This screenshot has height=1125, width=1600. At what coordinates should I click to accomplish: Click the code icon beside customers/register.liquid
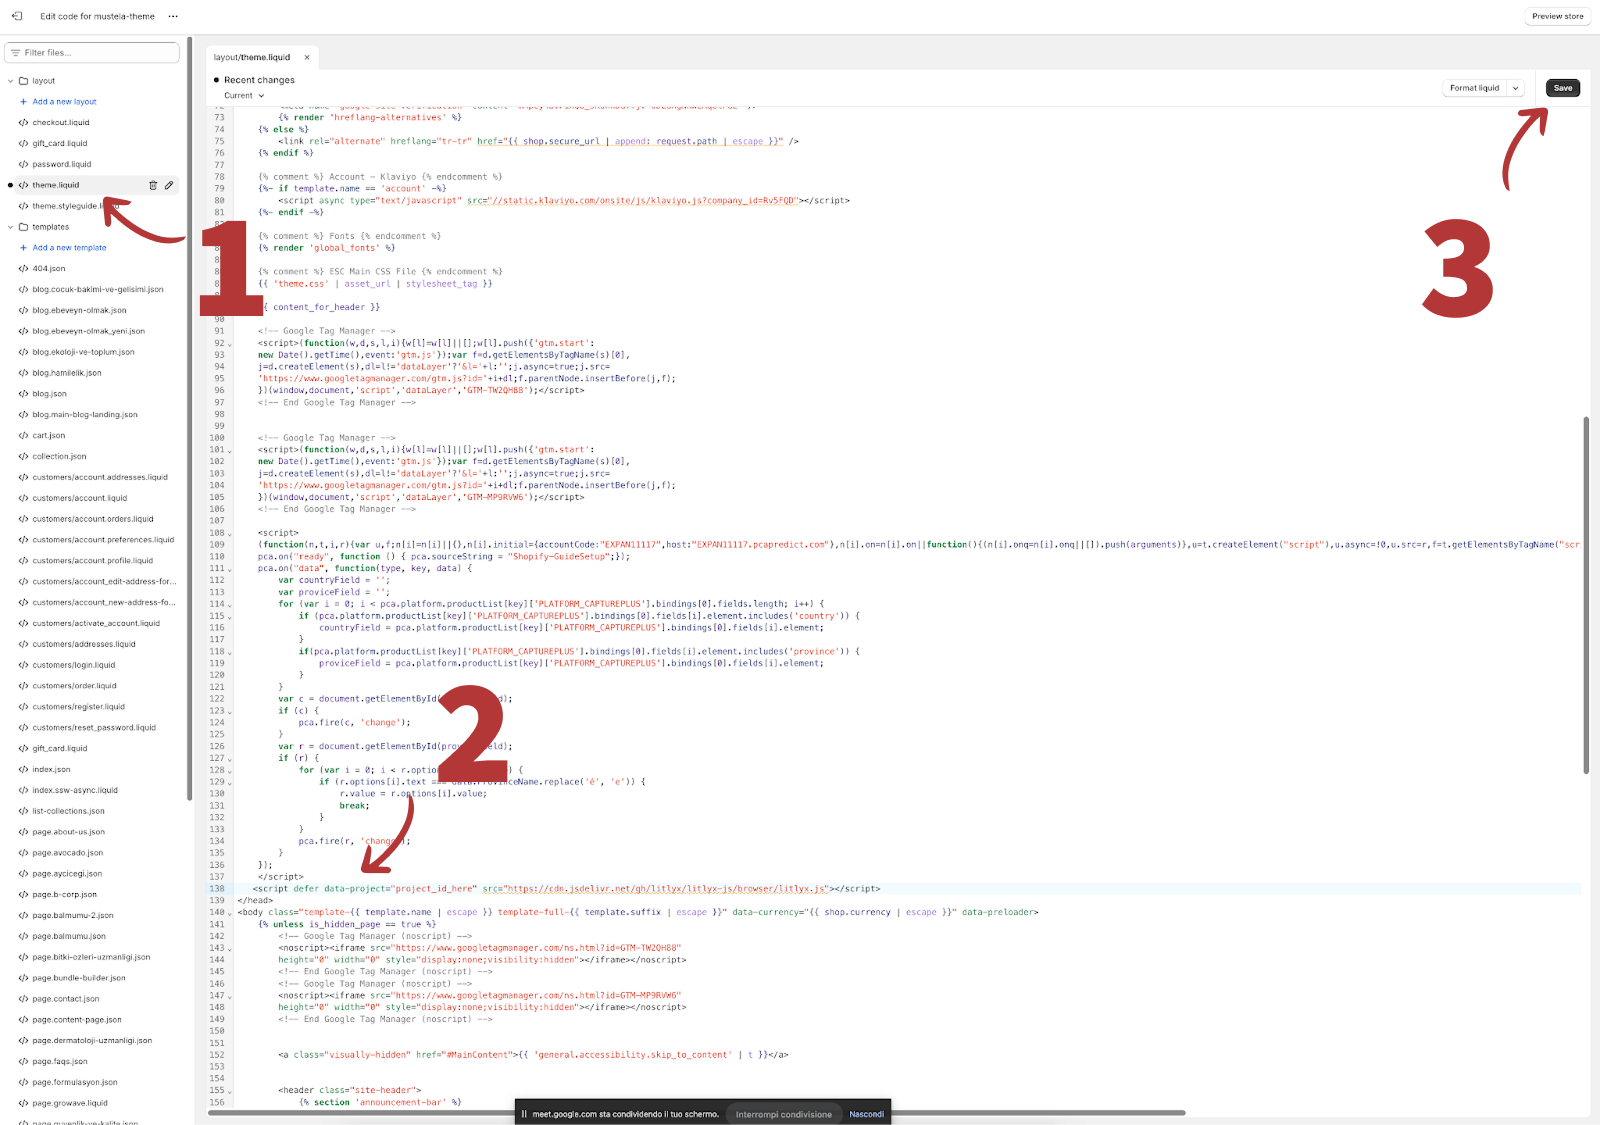pos(23,707)
